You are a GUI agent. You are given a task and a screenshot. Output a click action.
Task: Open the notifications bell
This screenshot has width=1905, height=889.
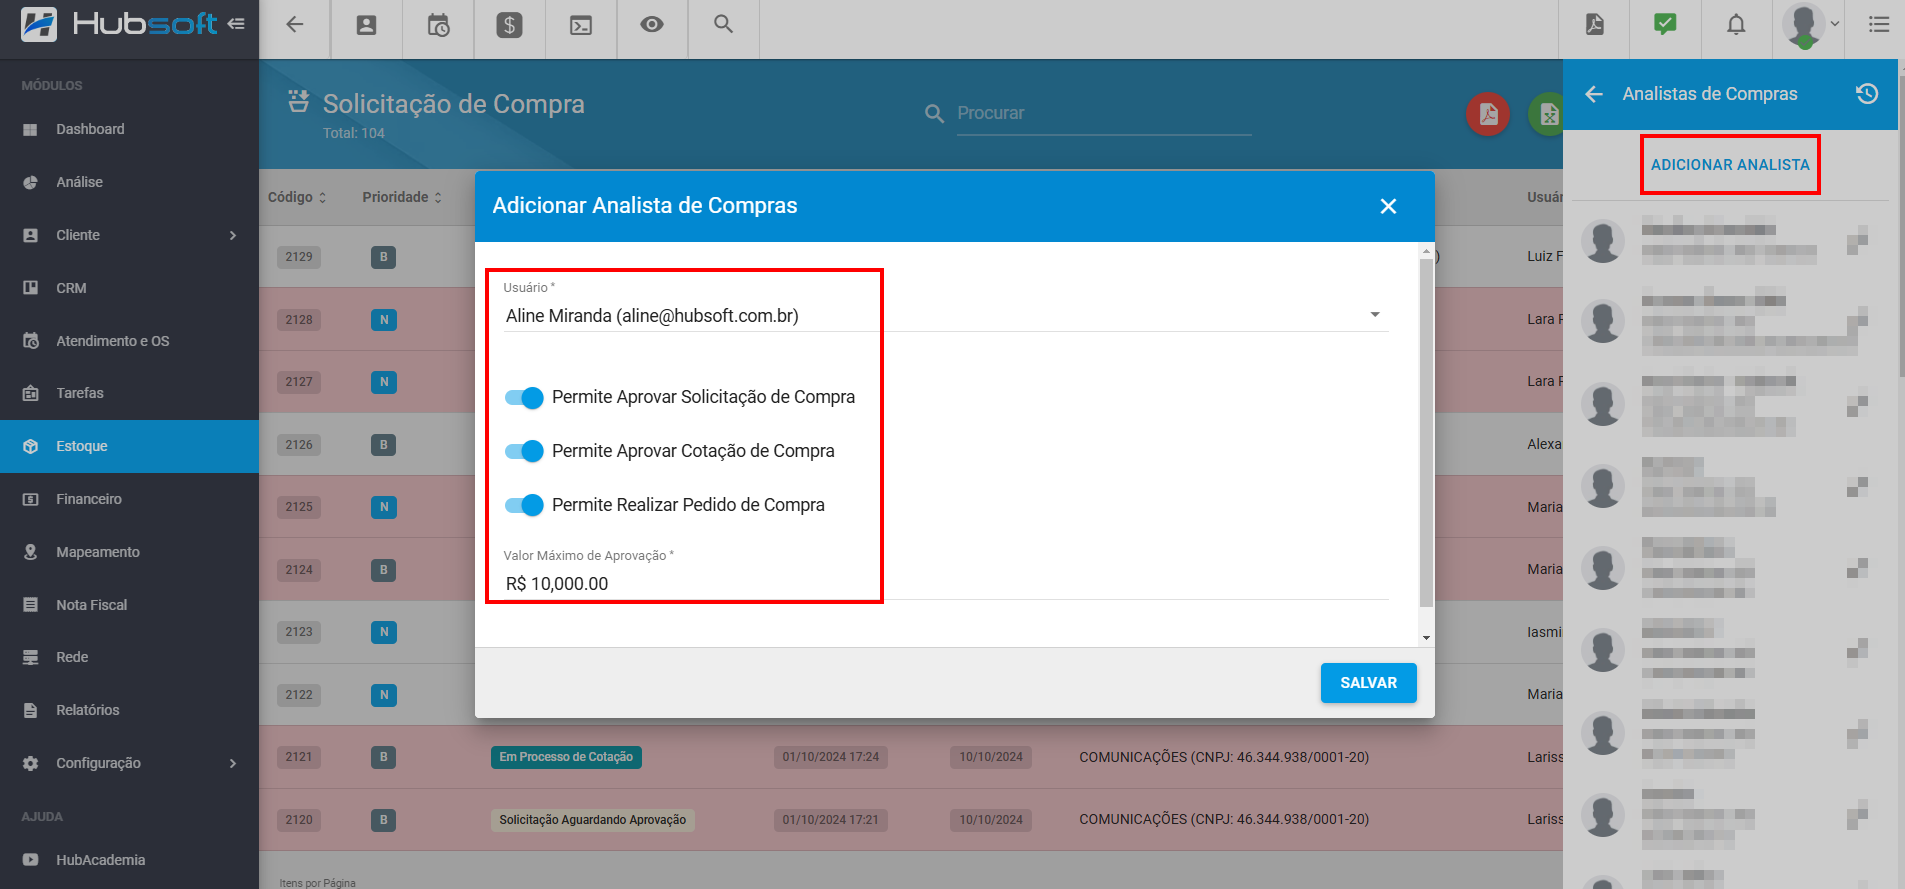(1736, 24)
